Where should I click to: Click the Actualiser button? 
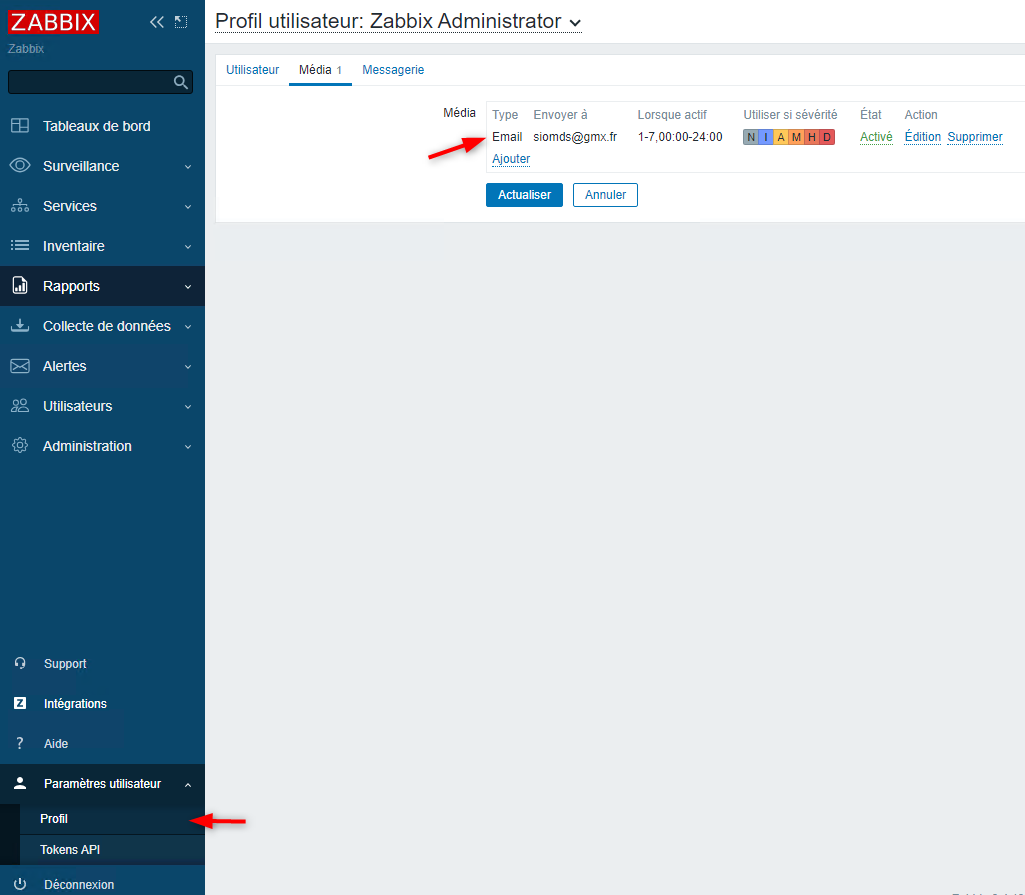coord(524,195)
